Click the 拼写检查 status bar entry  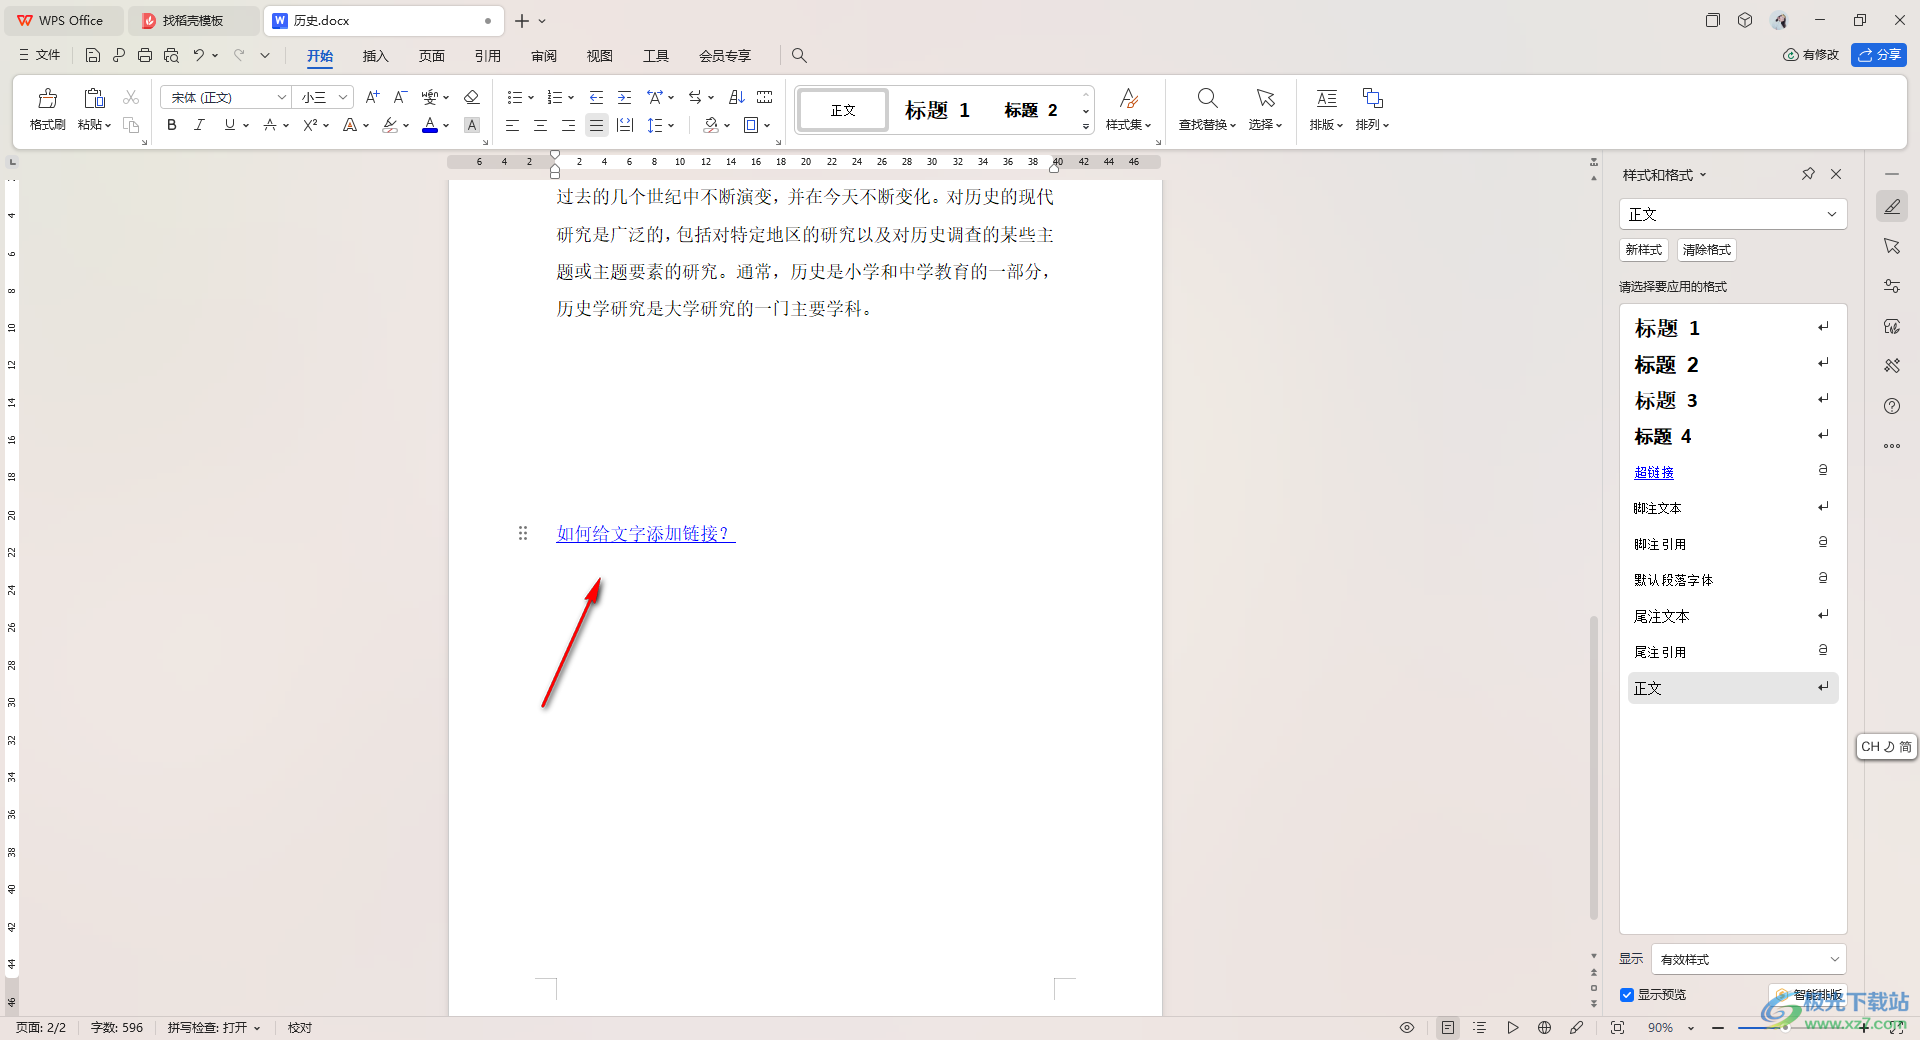tap(213, 1027)
